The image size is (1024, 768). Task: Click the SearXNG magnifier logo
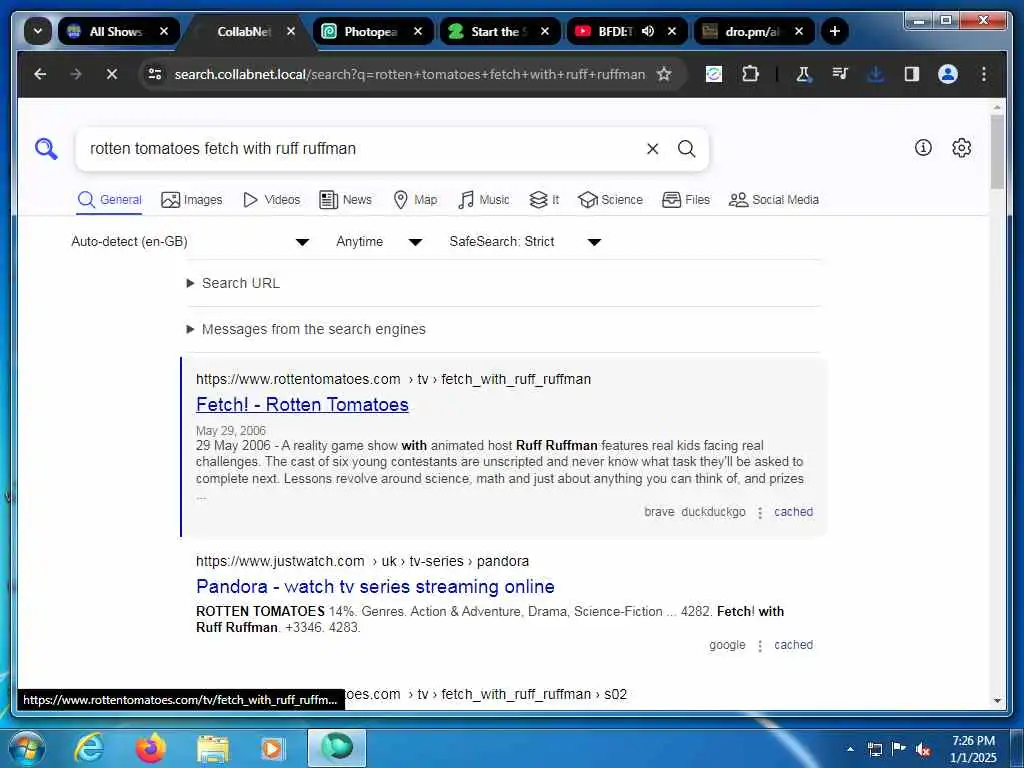pyautogui.click(x=46, y=149)
